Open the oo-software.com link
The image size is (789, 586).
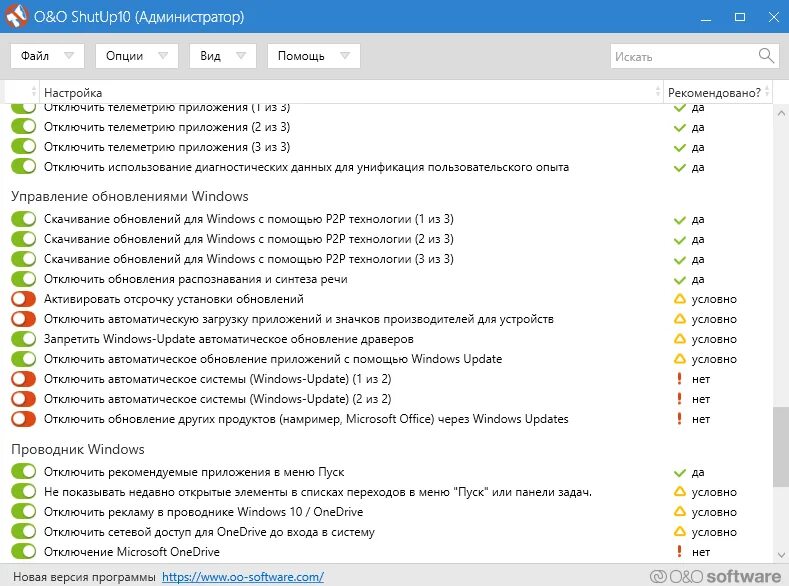tap(243, 576)
